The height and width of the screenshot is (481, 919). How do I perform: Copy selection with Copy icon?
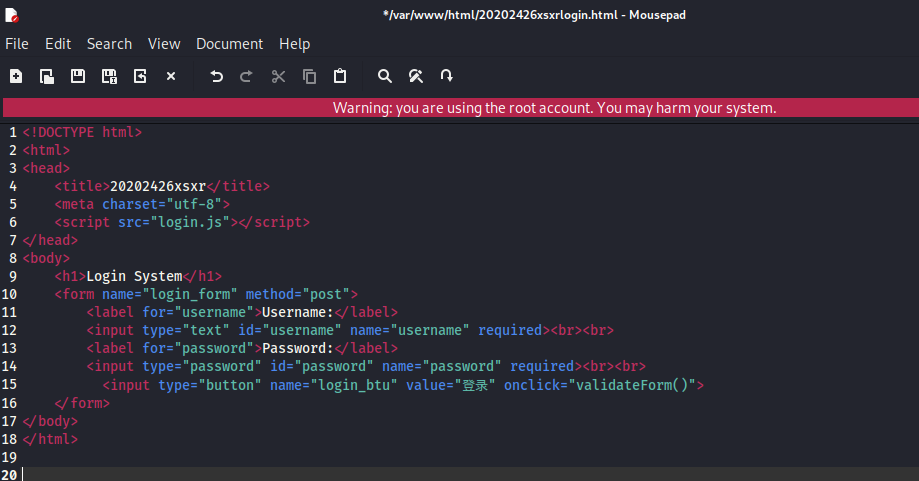(309, 76)
